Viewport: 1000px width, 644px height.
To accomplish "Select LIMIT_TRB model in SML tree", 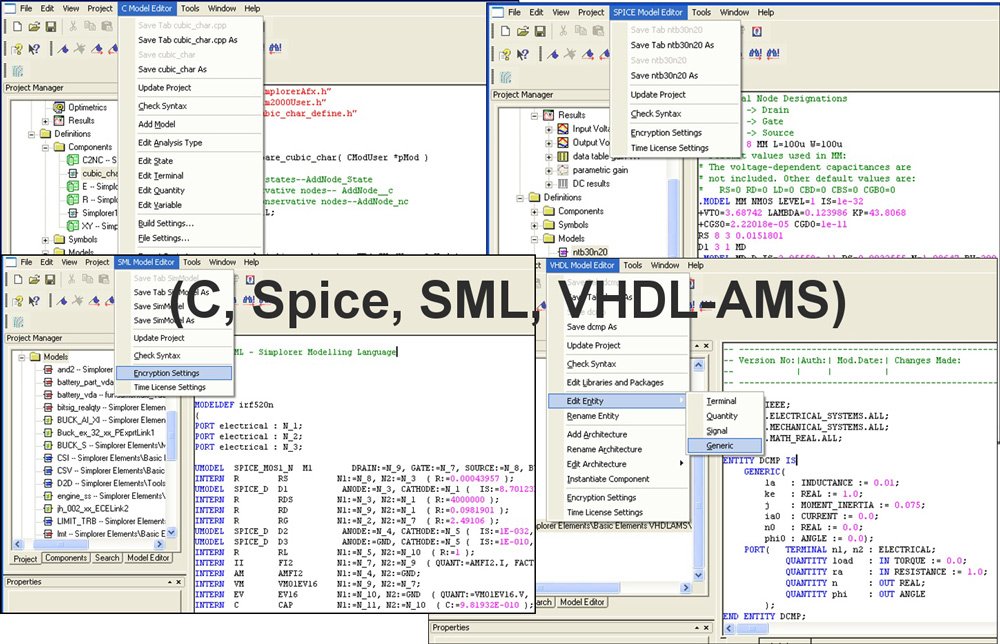I will [111, 522].
